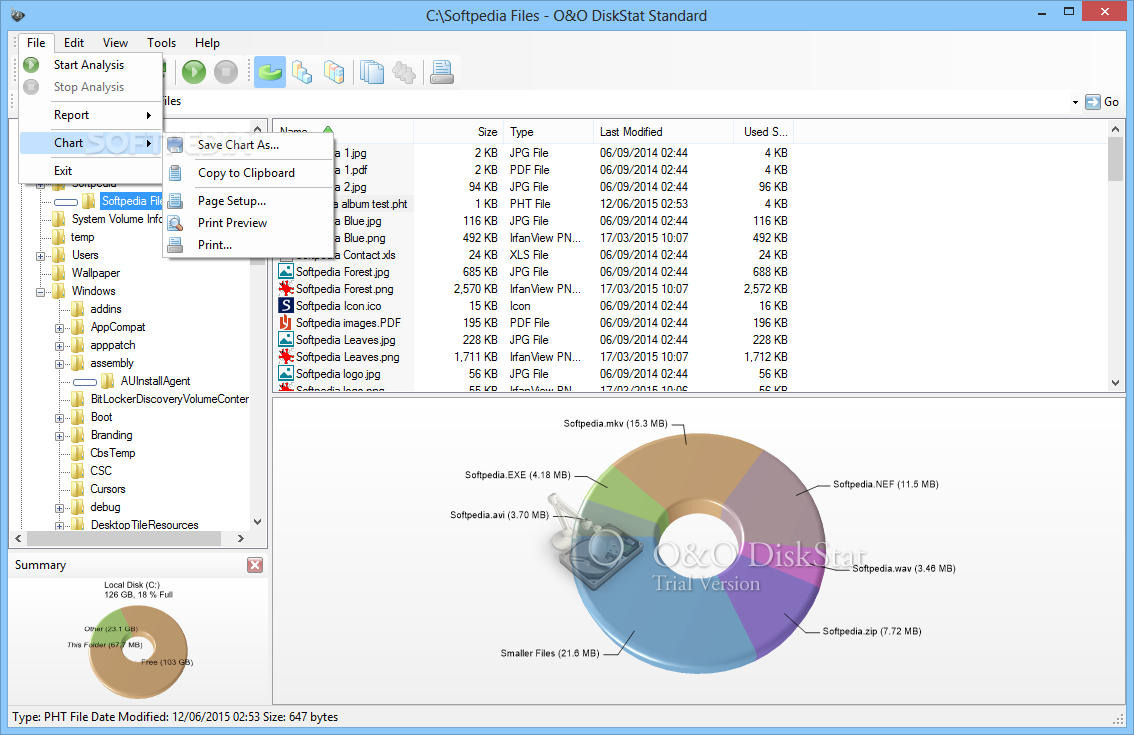Screen dimensions: 1134x735
Task: Click the printer report toolbar icon
Action: coord(441,72)
